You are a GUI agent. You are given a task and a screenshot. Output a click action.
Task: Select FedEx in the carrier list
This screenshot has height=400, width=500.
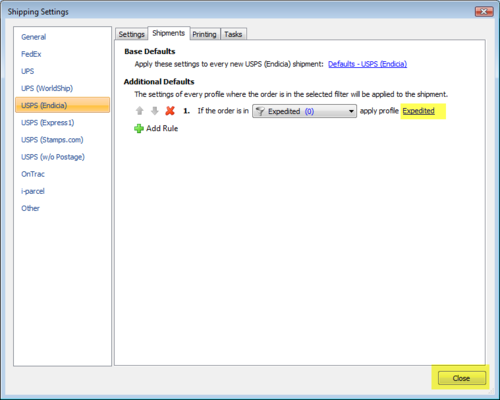(31, 54)
